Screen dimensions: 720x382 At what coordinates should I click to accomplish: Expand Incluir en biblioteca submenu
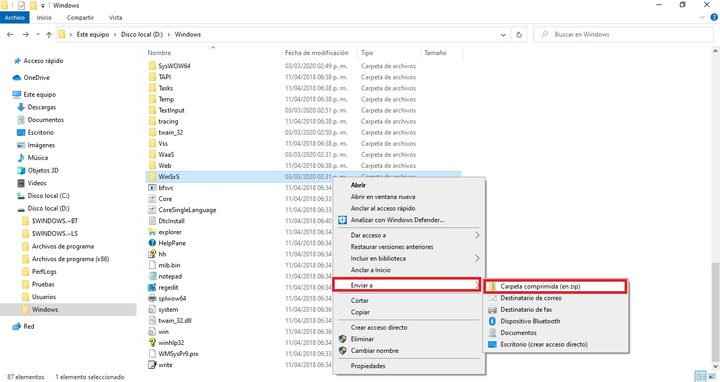click(477, 258)
